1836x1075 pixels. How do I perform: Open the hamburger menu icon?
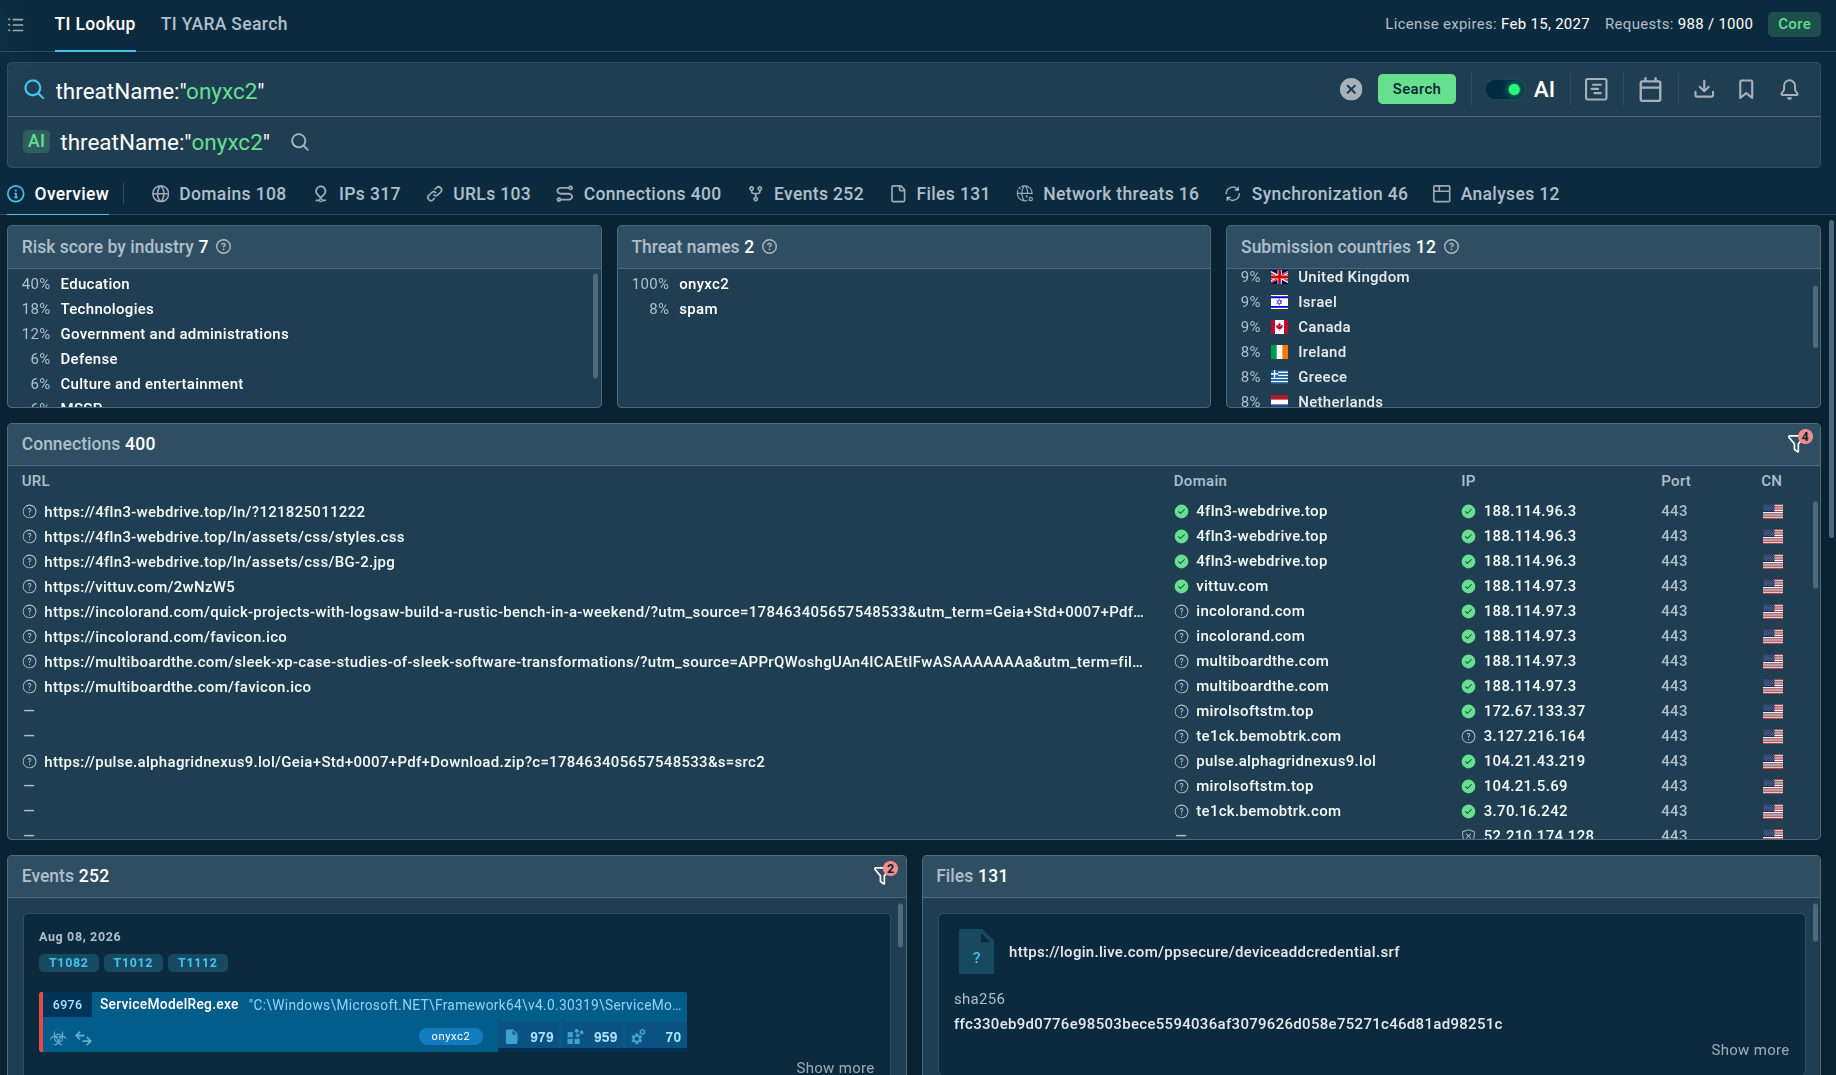tap(16, 24)
